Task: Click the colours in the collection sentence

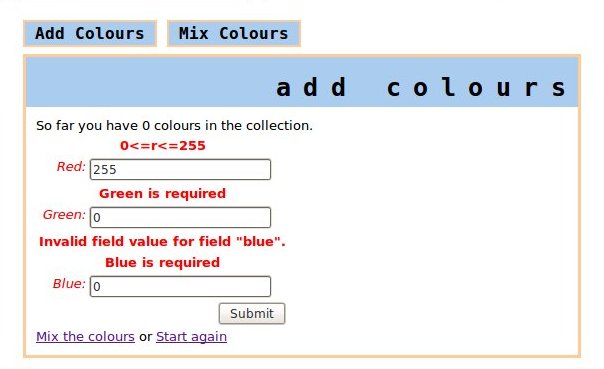Action: coord(174,126)
